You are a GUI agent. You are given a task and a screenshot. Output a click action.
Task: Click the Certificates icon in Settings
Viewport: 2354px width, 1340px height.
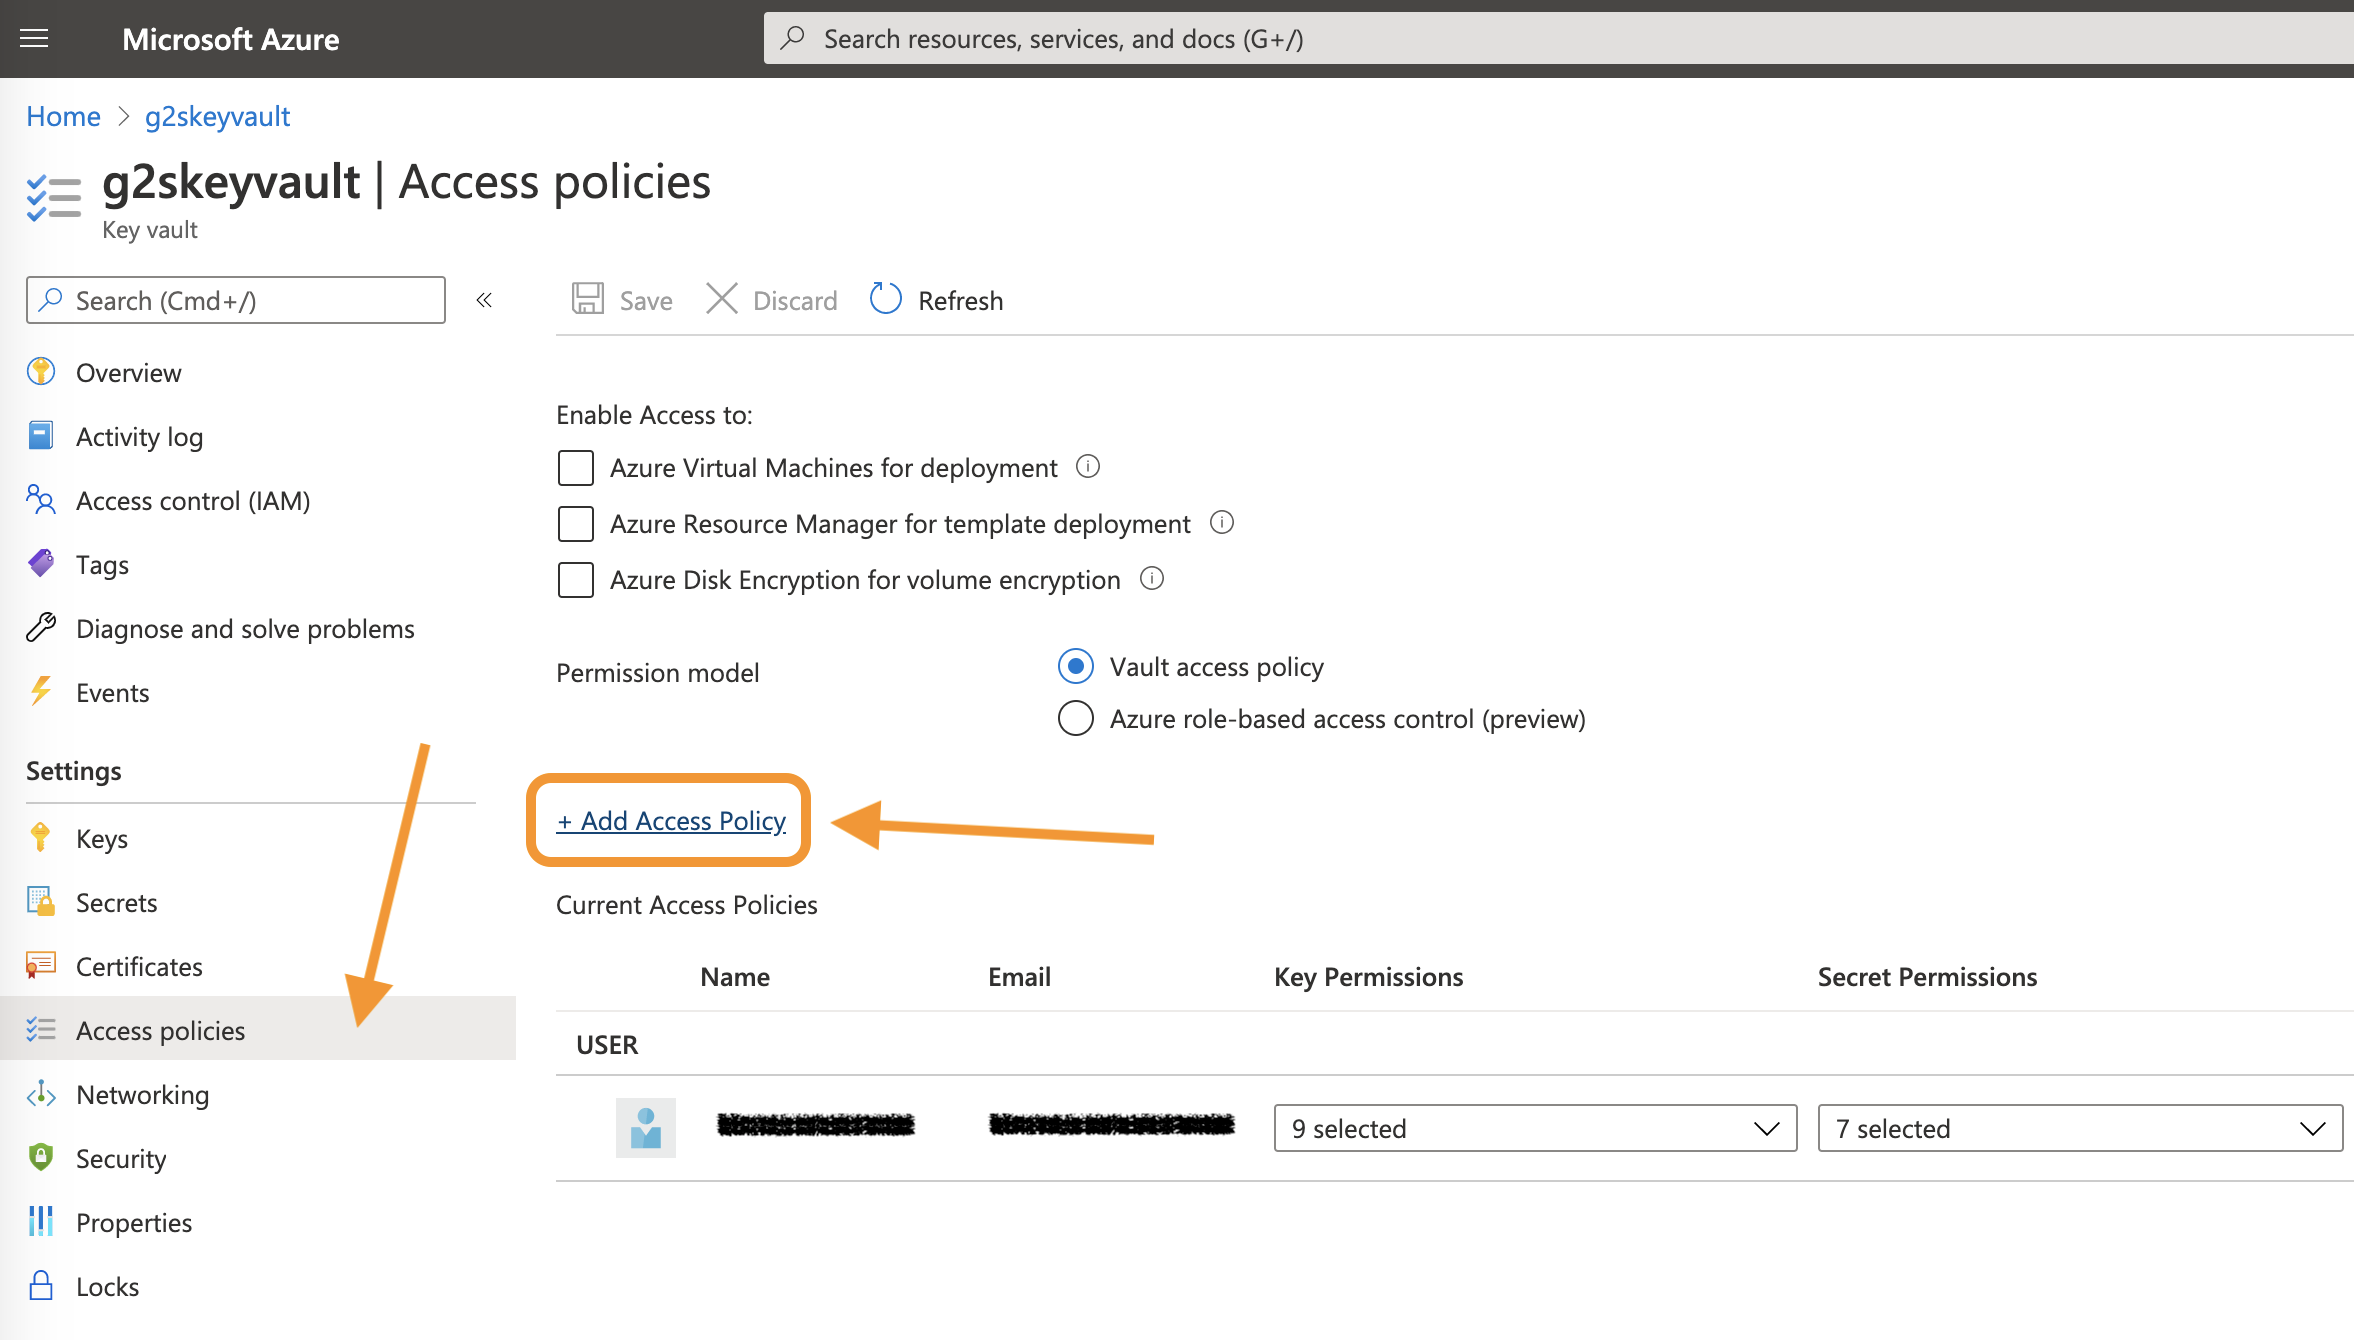point(41,966)
